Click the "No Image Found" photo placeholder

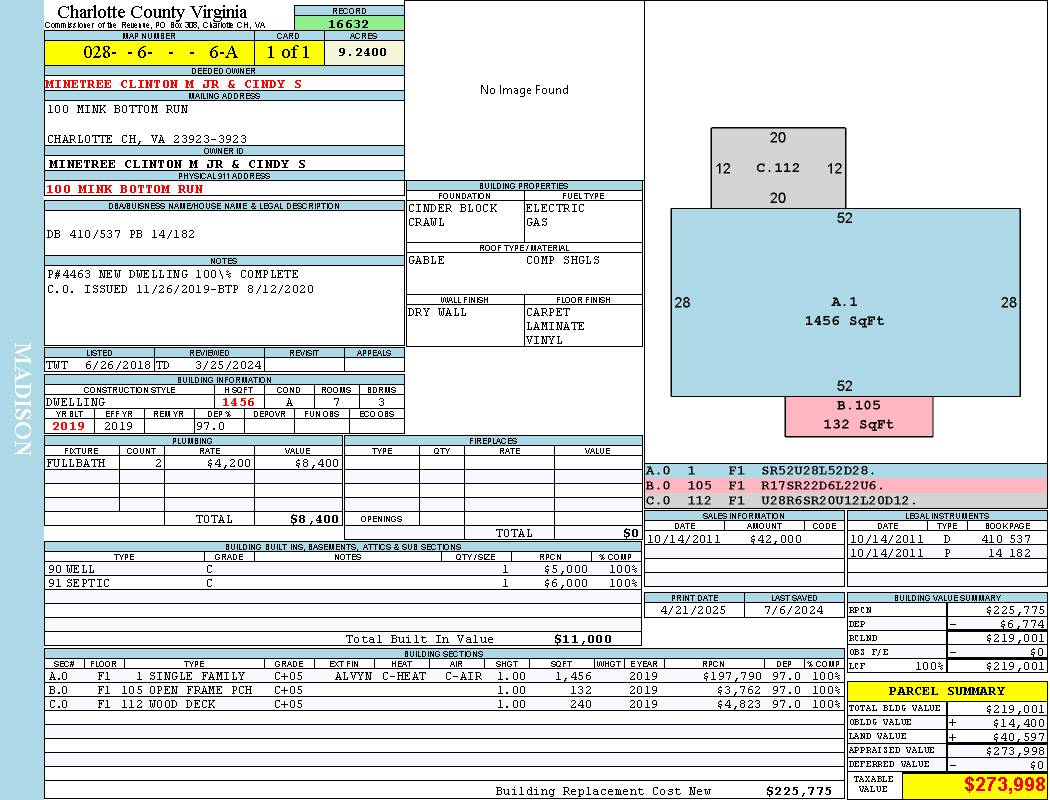pos(524,90)
